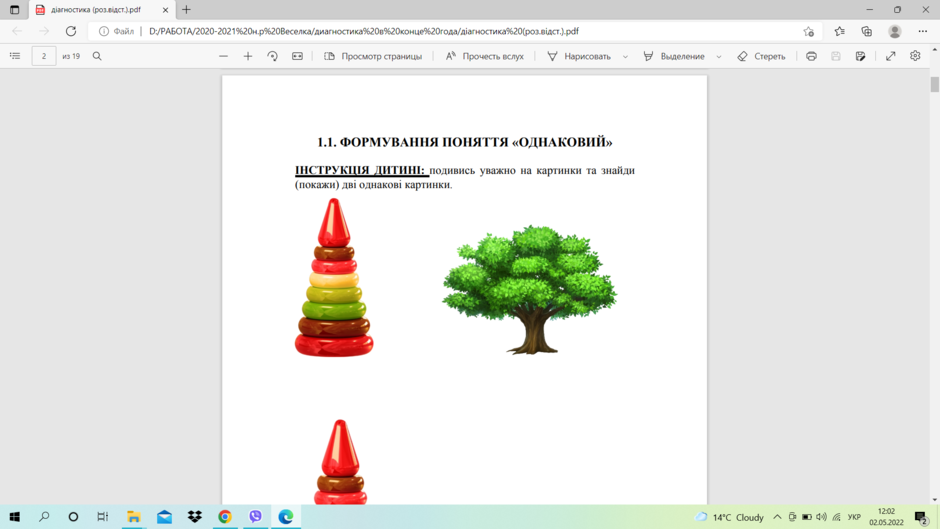The image size is (940, 529).
Task: Click the fit to page icon
Action: click(x=297, y=56)
